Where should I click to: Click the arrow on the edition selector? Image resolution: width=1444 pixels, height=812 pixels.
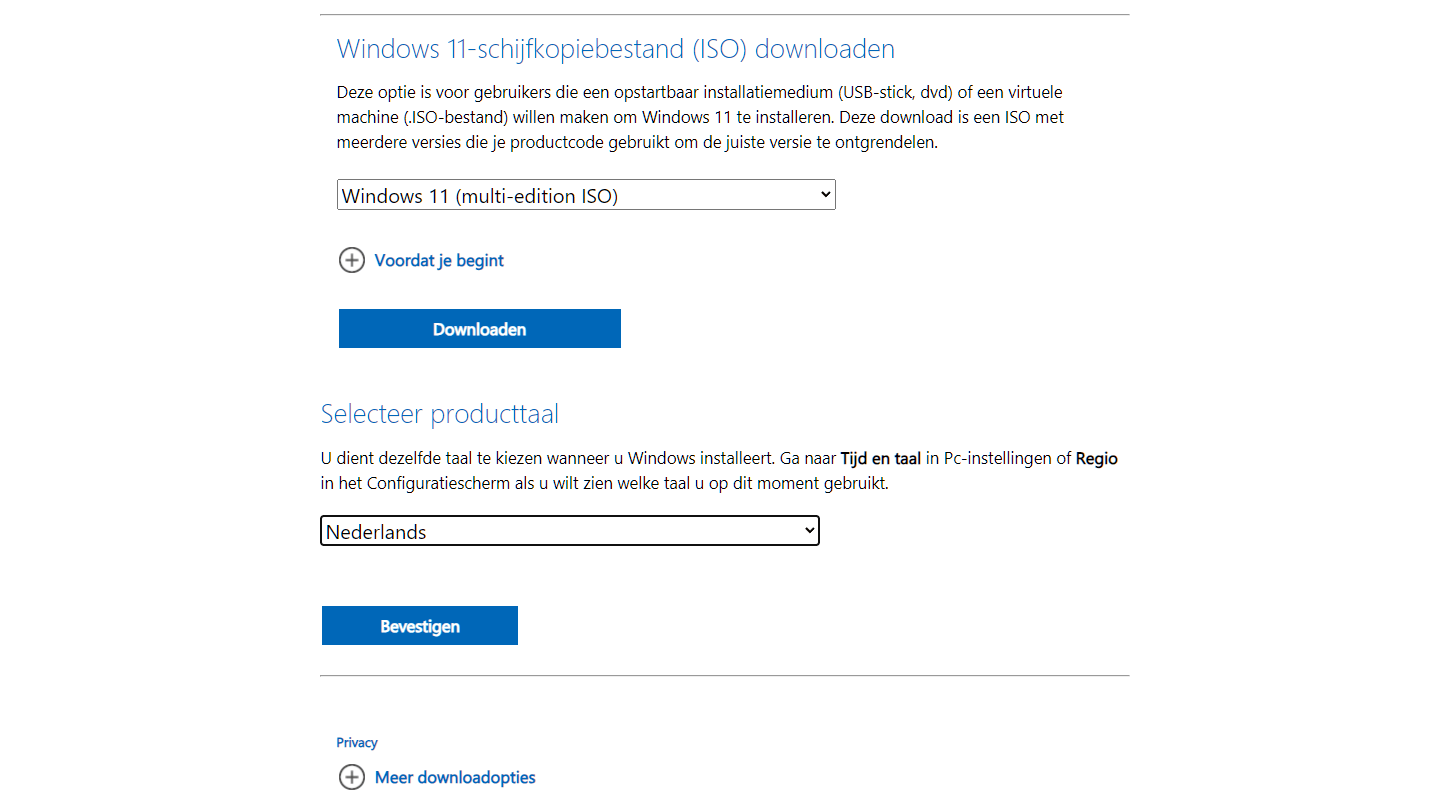click(x=825, y=195)
